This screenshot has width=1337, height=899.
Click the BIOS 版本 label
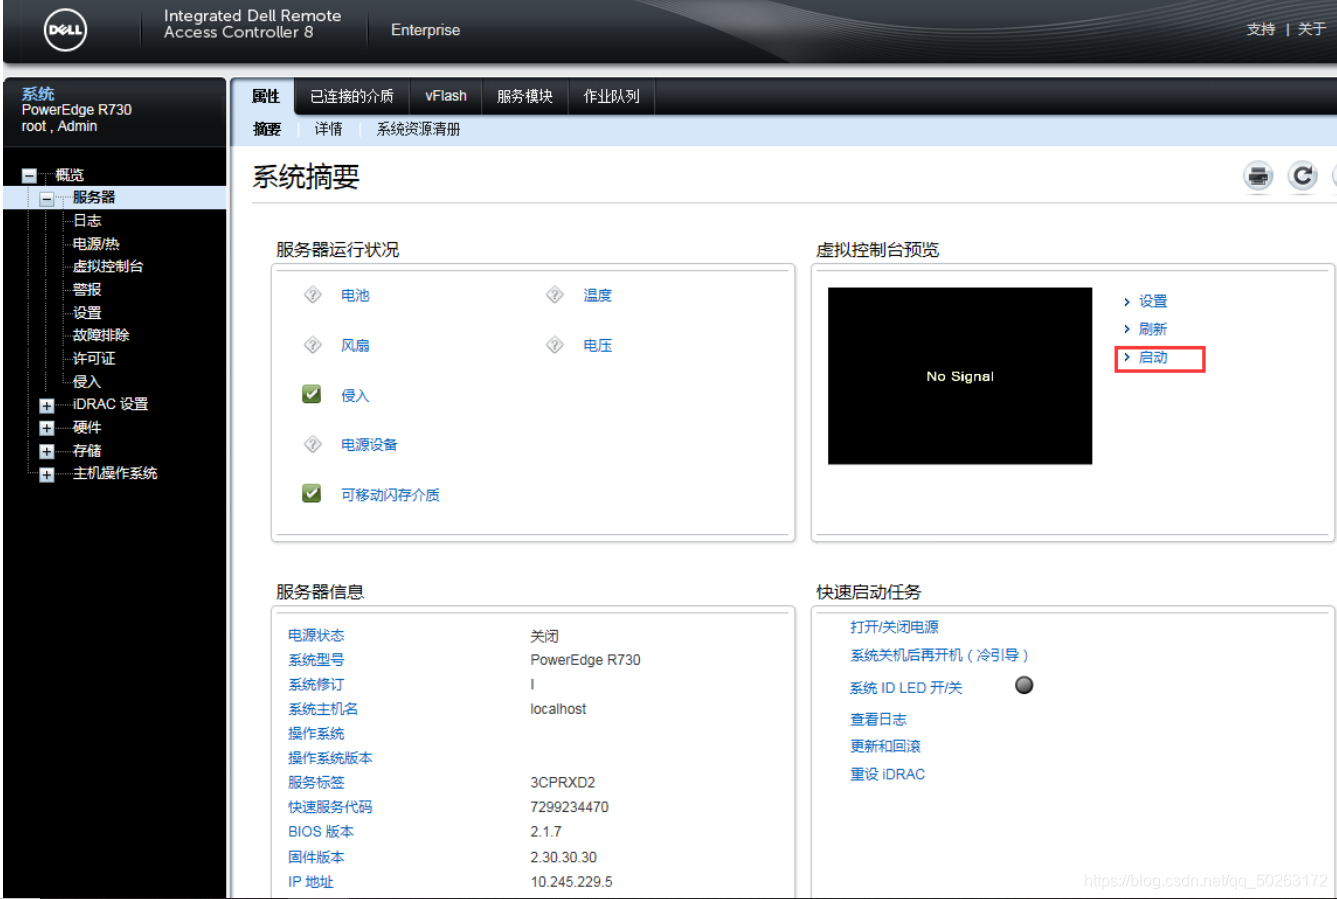321,831
